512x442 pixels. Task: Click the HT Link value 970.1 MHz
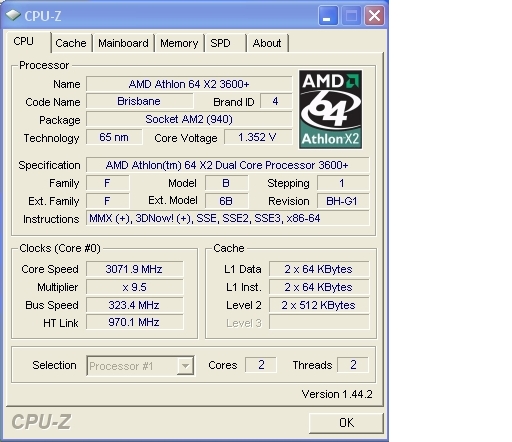(134, 322)
